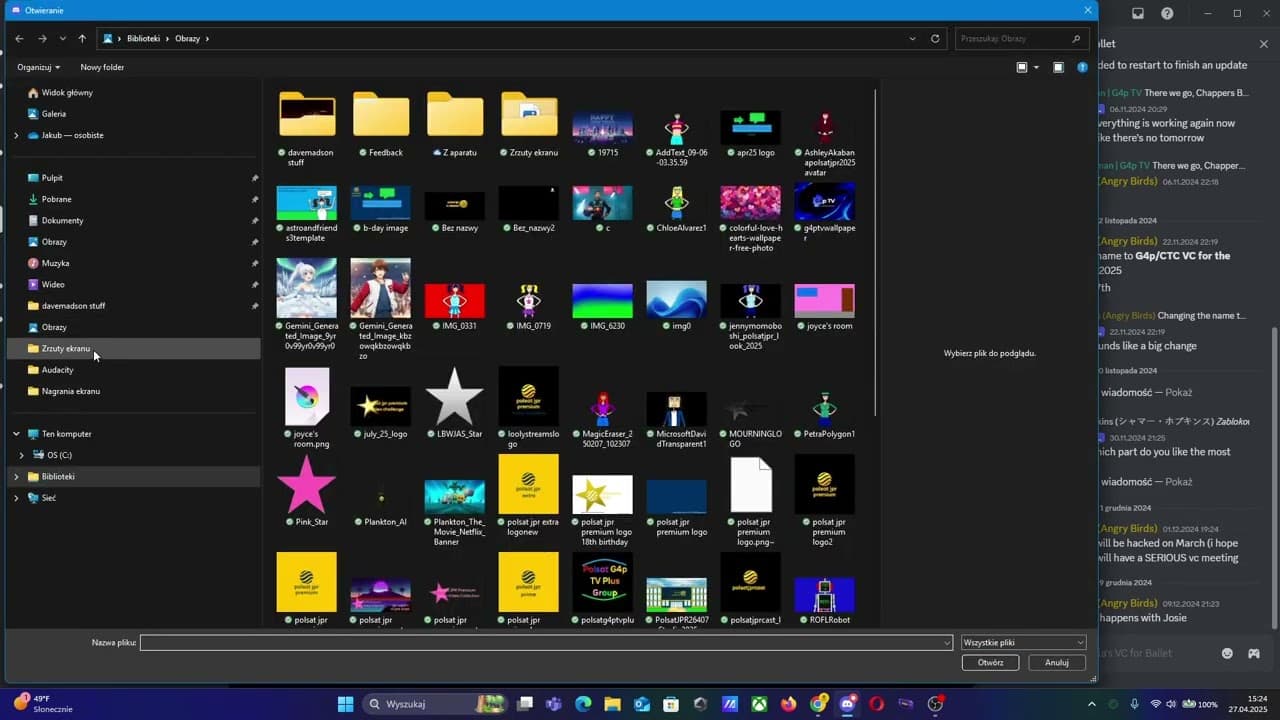1280x720 pixels.
Task: Expand the OS (C:) drive node
Action: tap(22, 455)
